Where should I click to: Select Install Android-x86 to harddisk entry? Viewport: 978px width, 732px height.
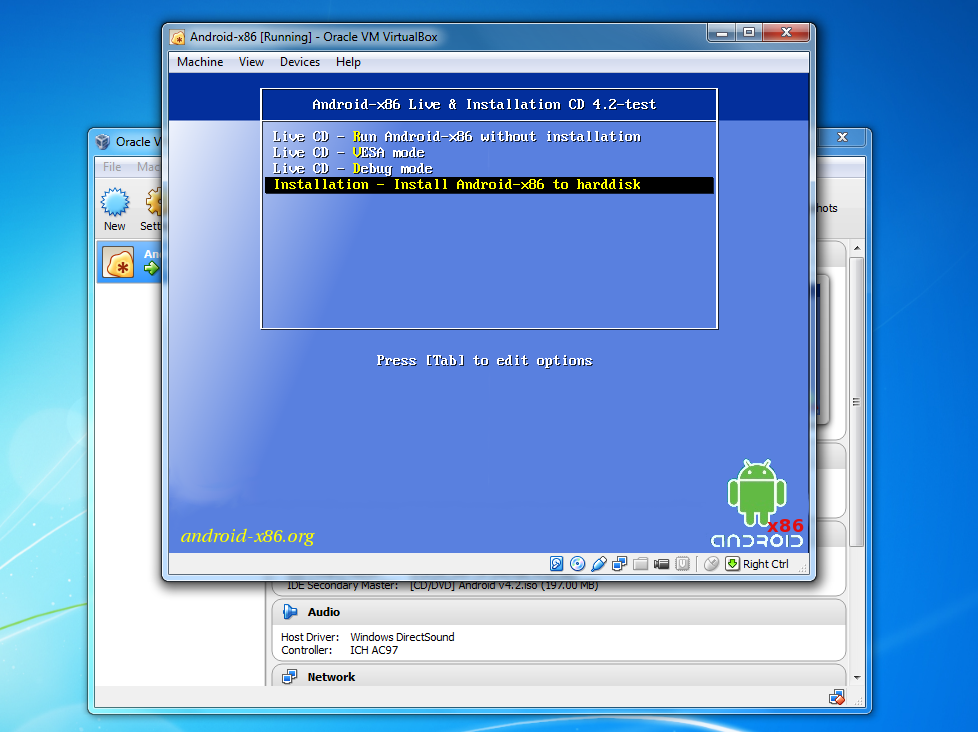pyautogui.click(x=489, y=185)
